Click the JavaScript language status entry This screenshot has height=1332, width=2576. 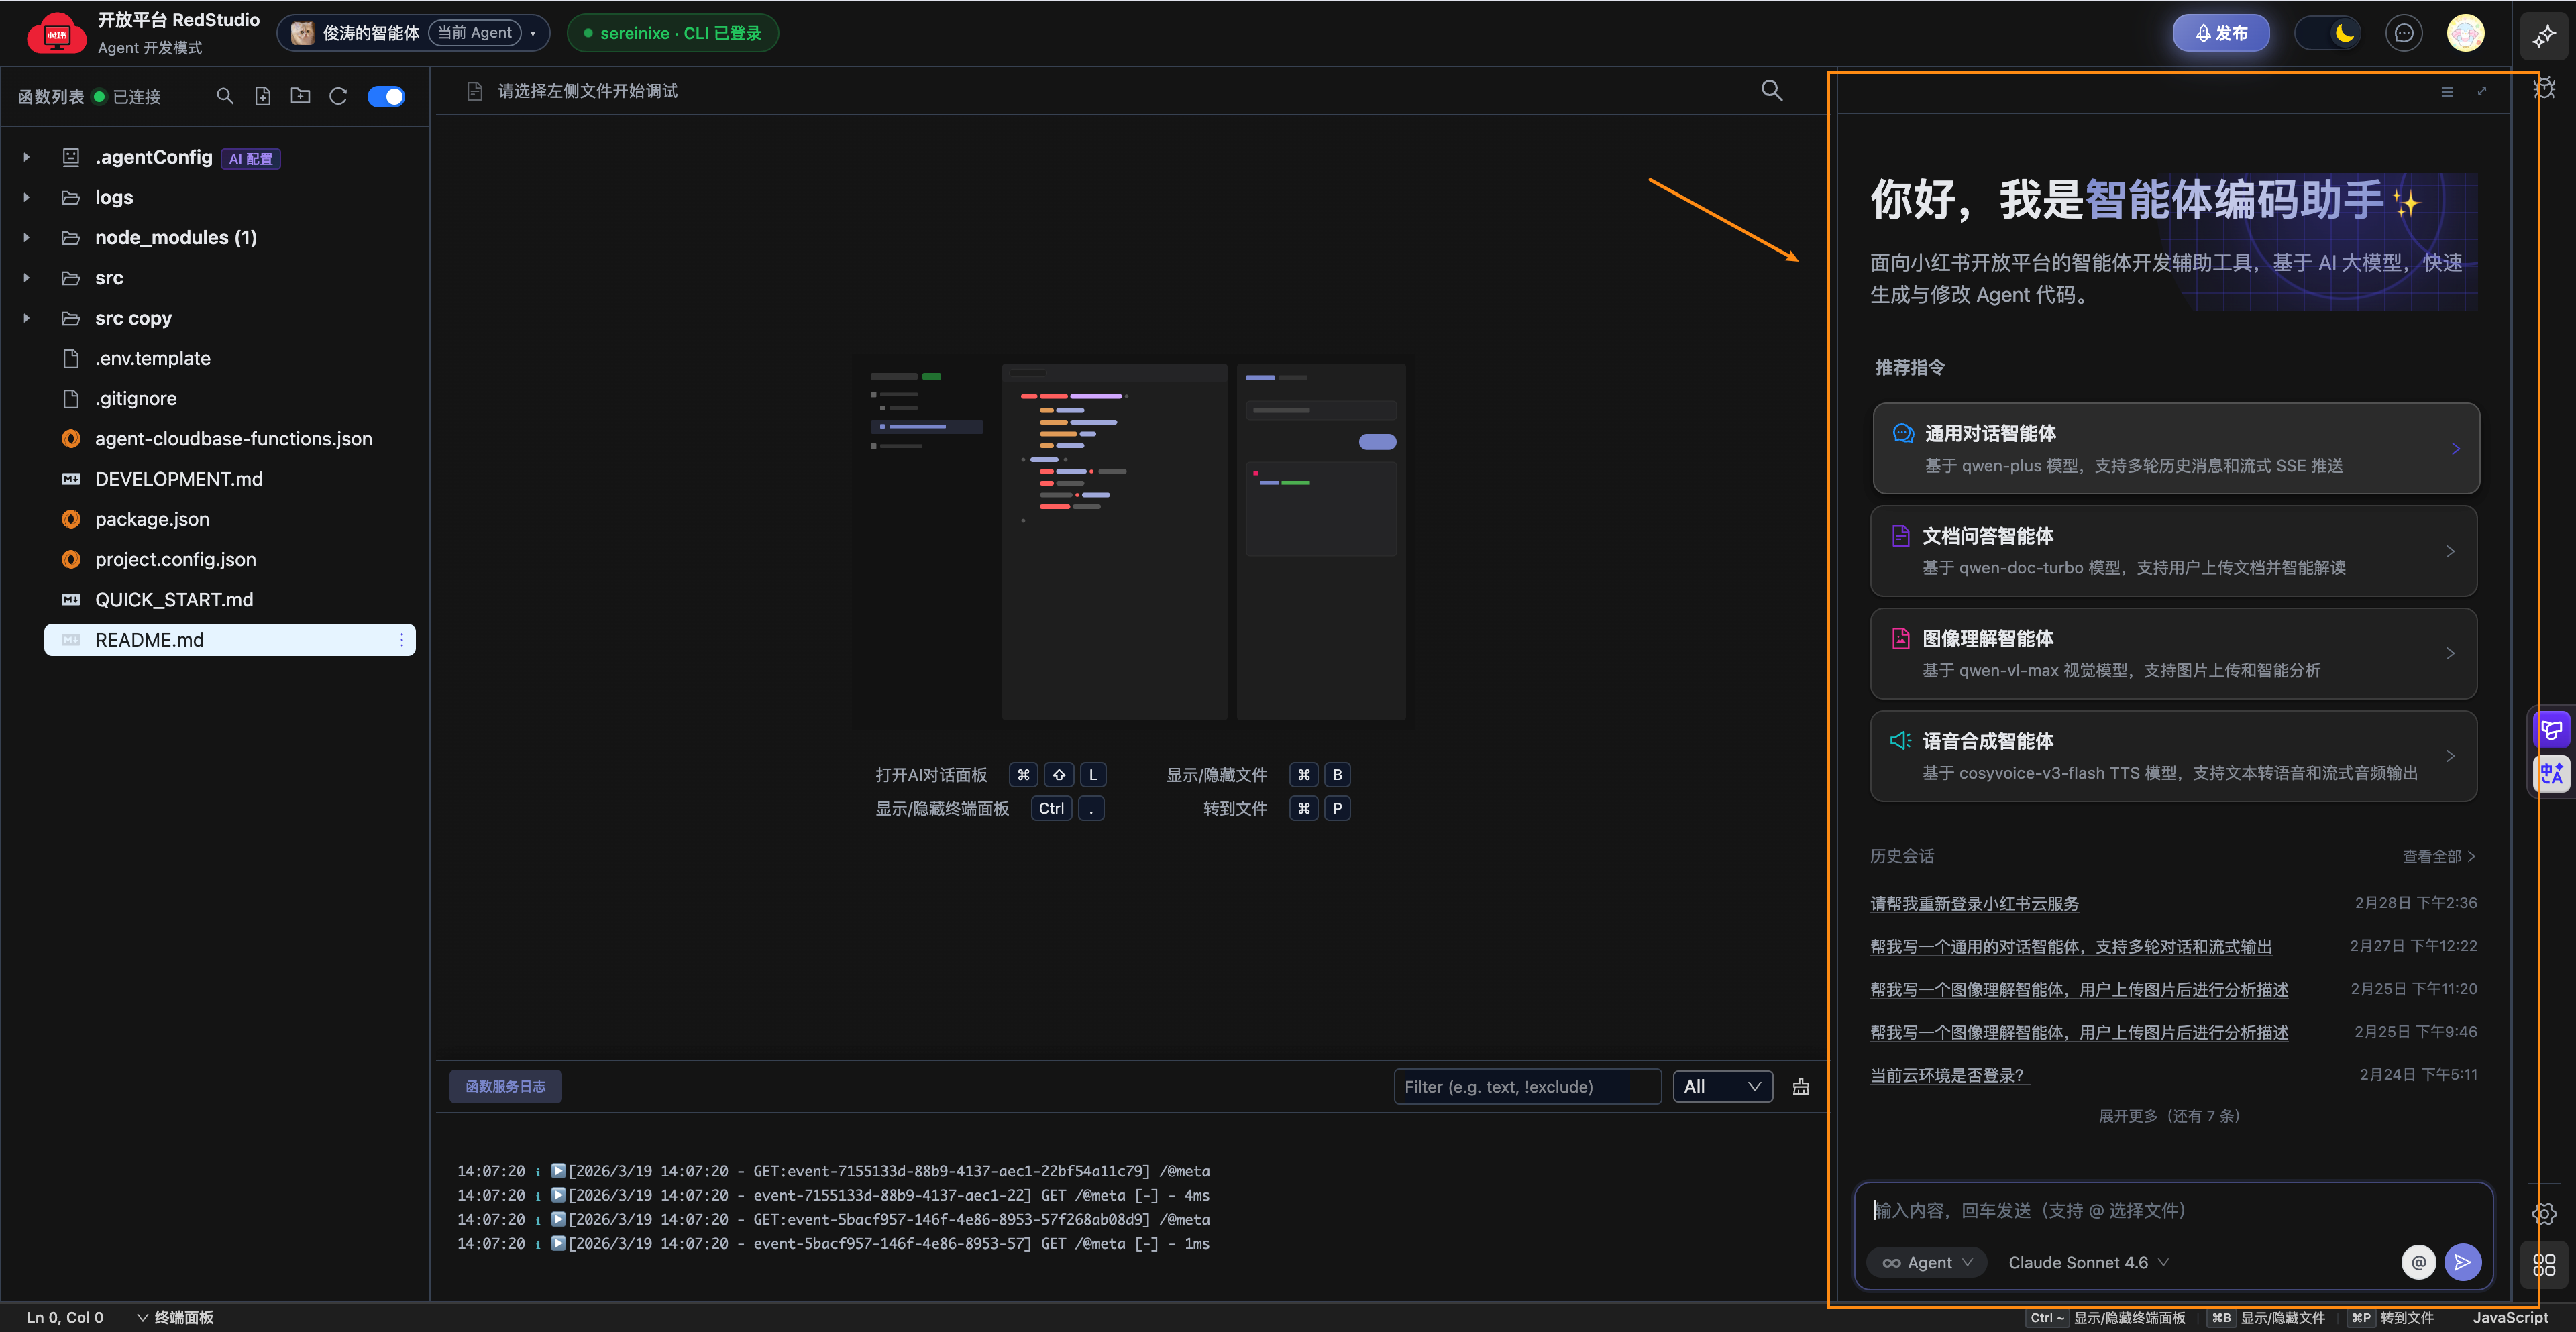click(x=2510, y=1317)
